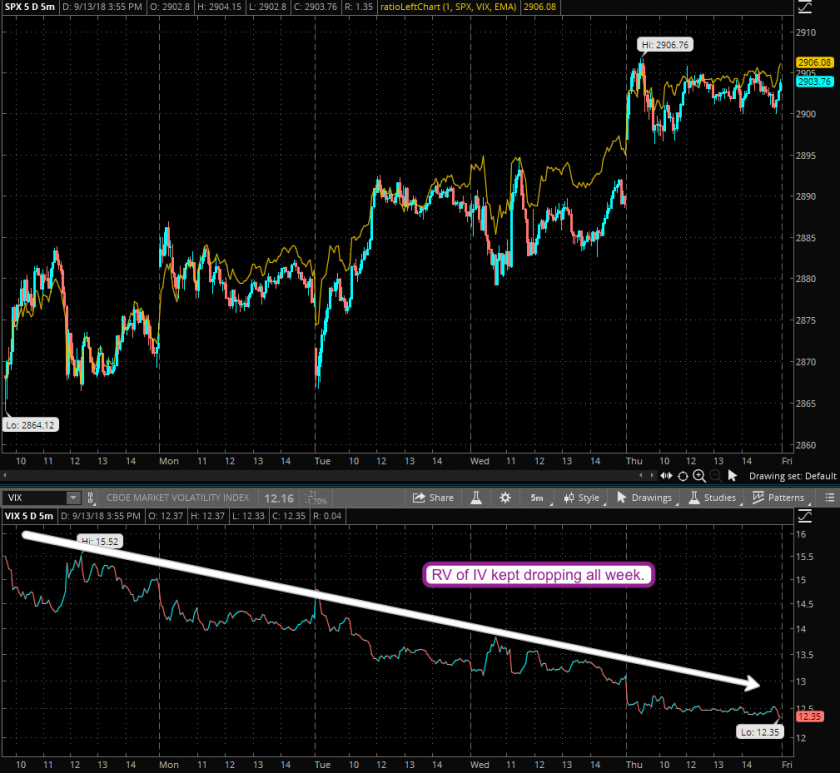
Task: Expand the Studies dropdown
Action: tap(713, 497)
